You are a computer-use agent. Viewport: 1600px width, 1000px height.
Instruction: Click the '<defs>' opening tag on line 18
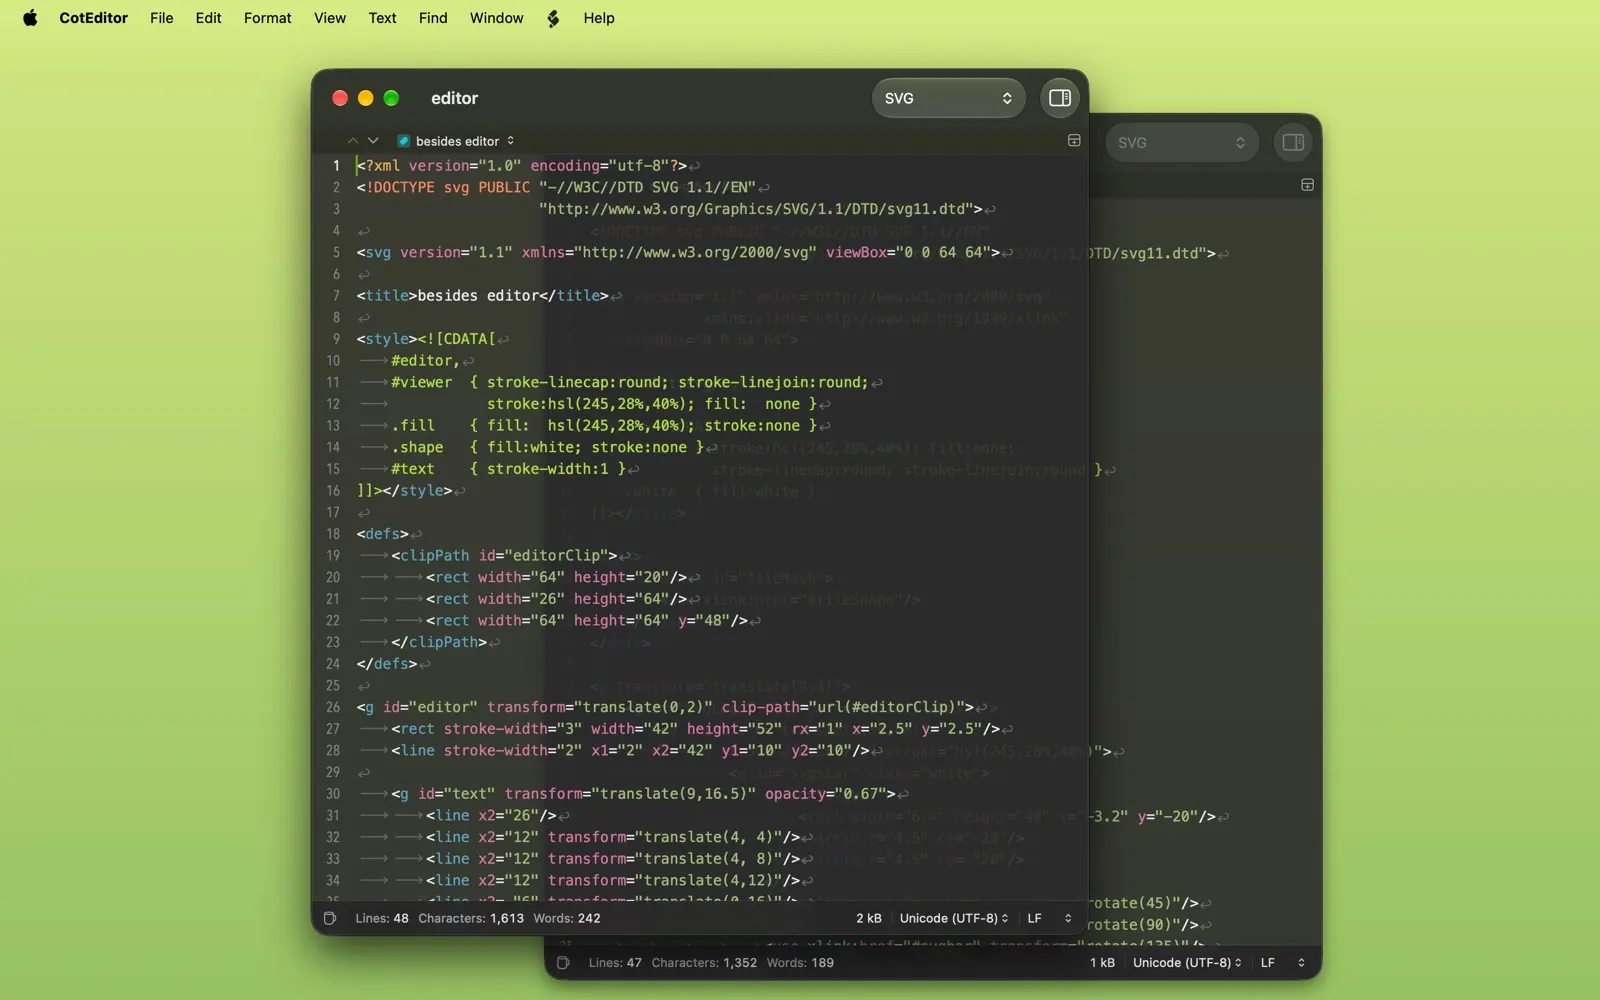pyautogui.click(x=383, y=534)
